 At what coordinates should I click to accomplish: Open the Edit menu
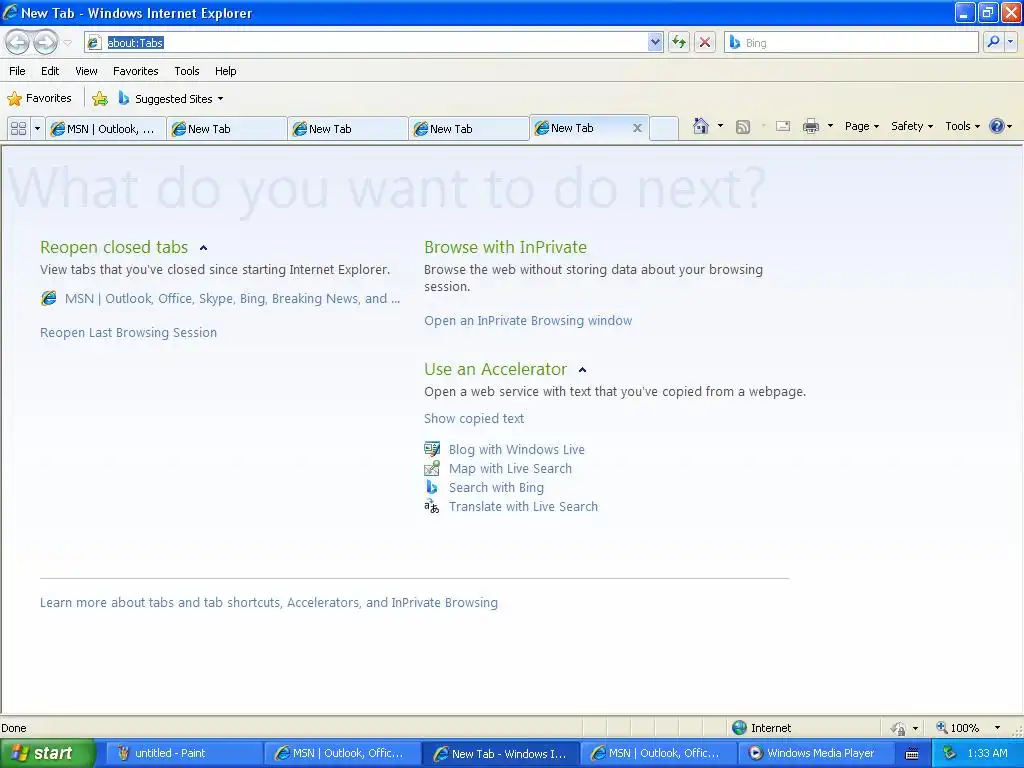[x=50, y=71]
